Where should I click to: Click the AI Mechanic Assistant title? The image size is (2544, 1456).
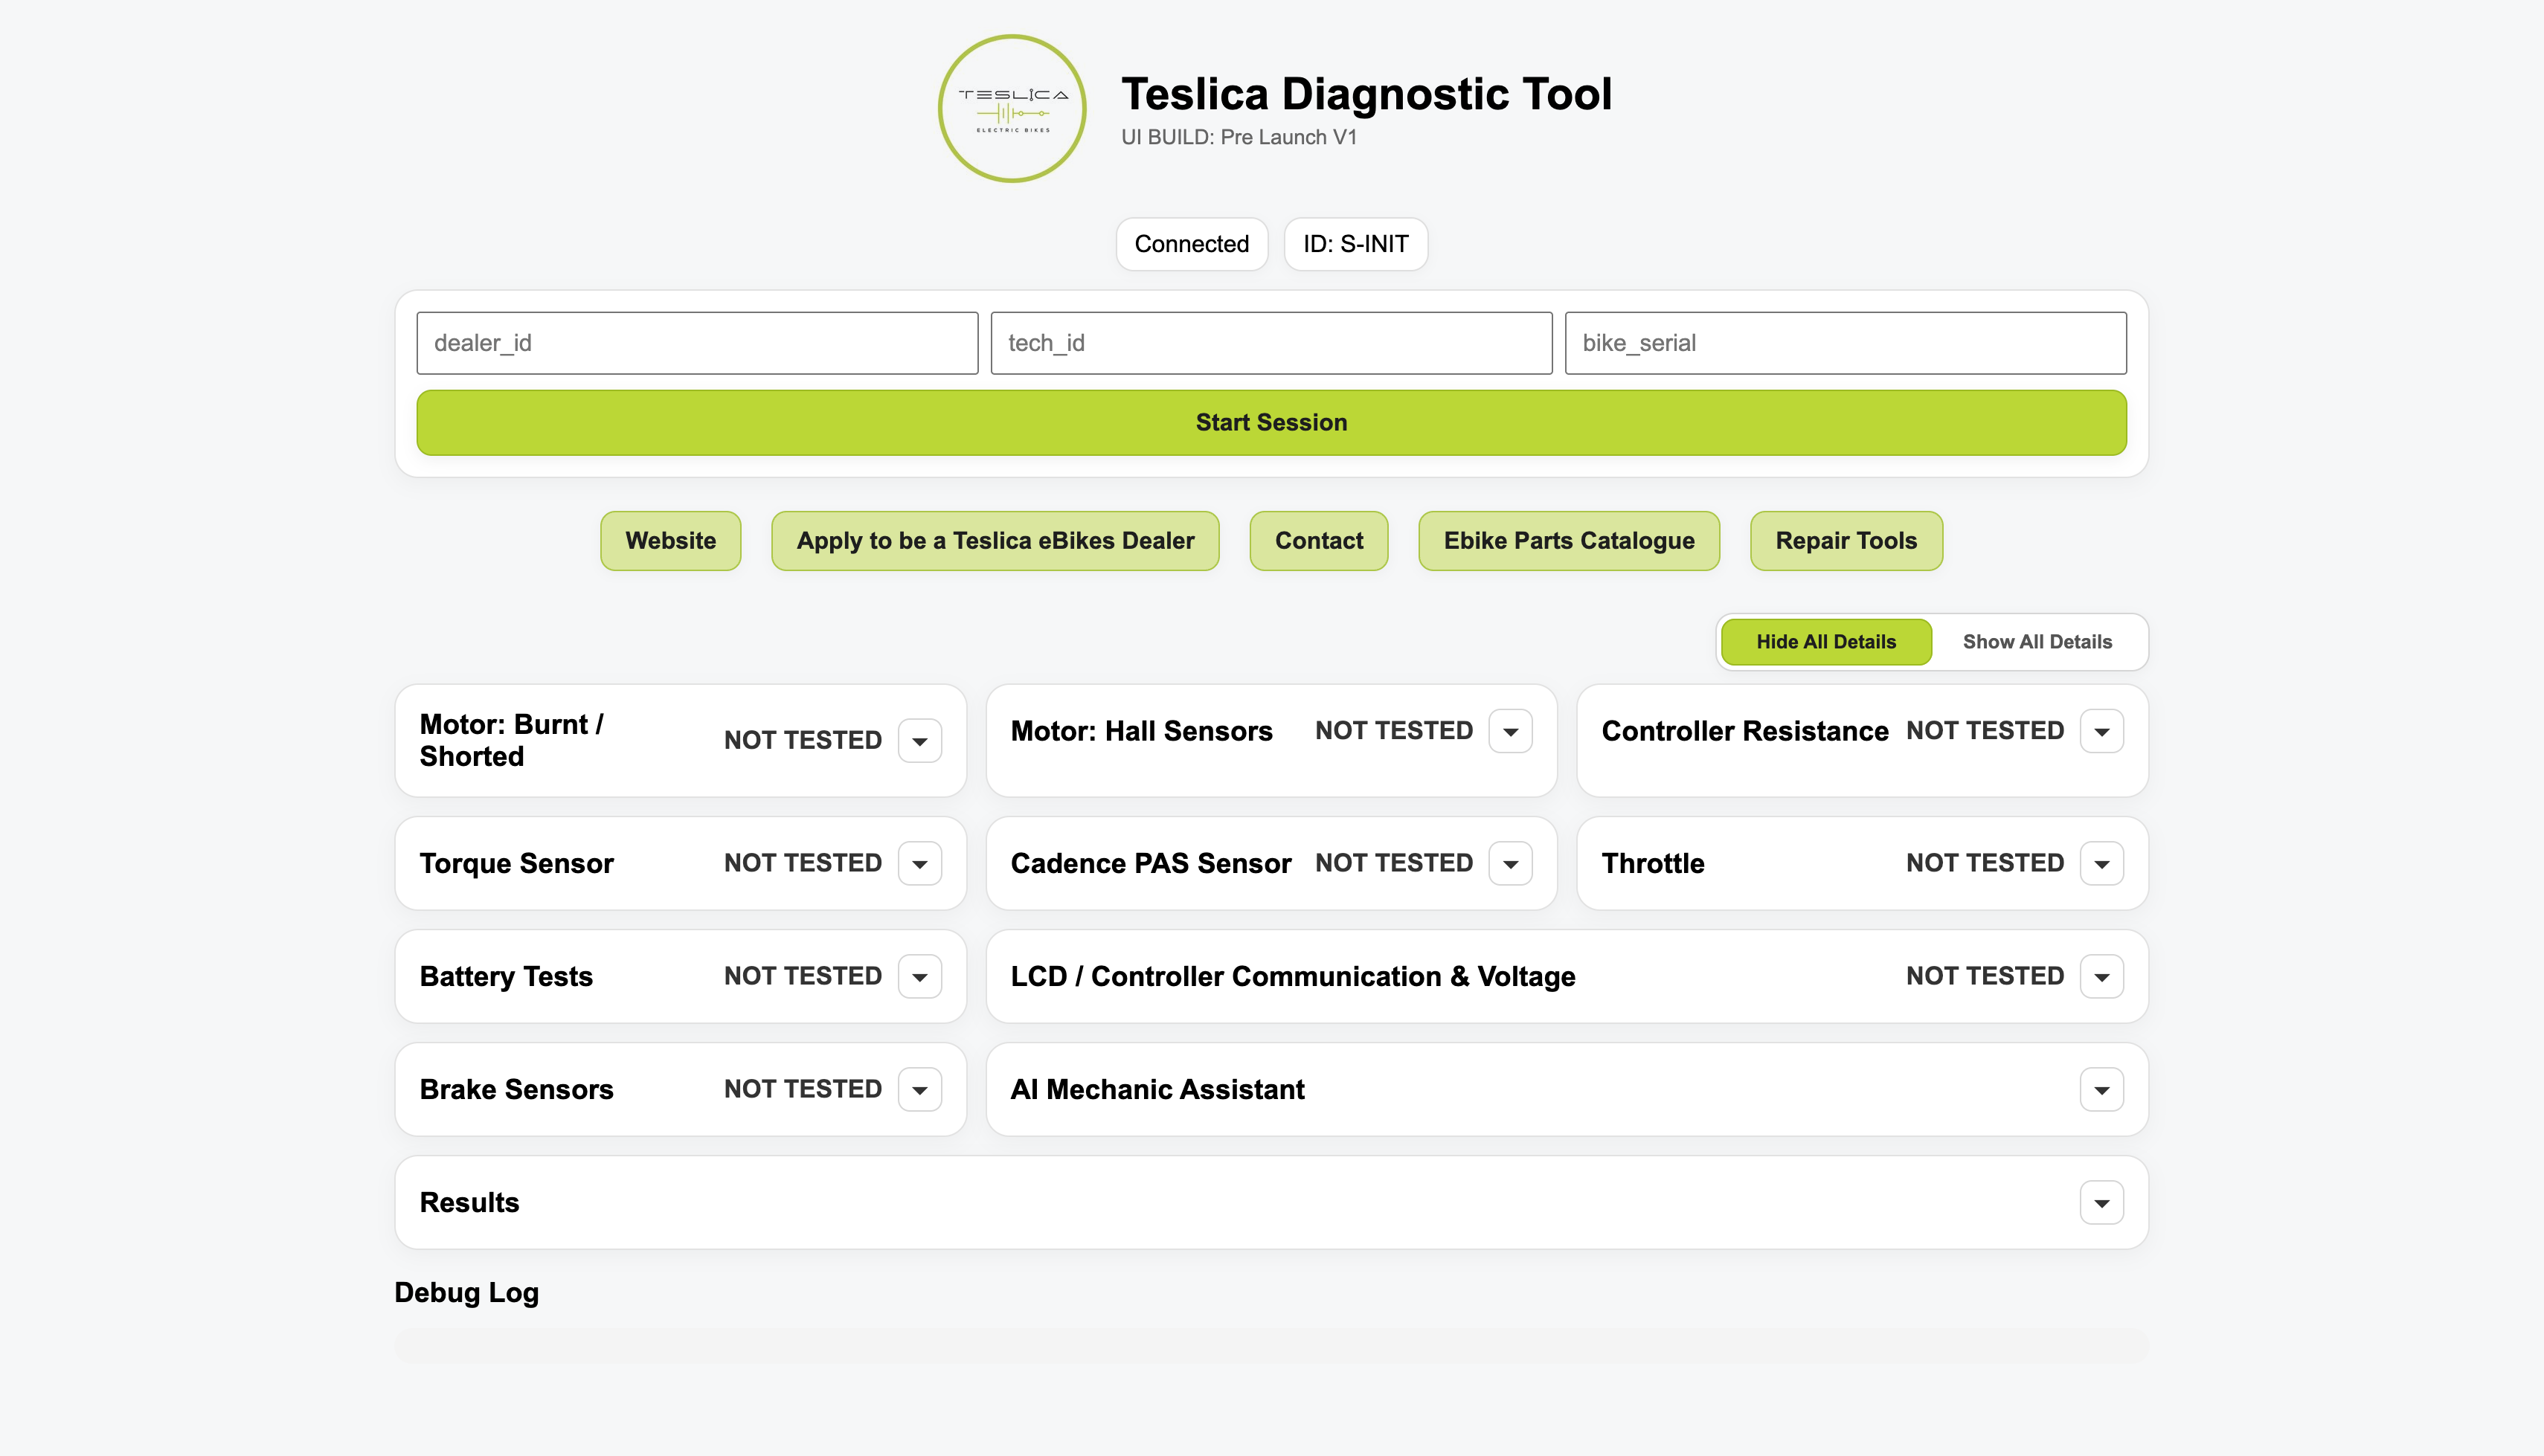(x=1157, y=1089)
